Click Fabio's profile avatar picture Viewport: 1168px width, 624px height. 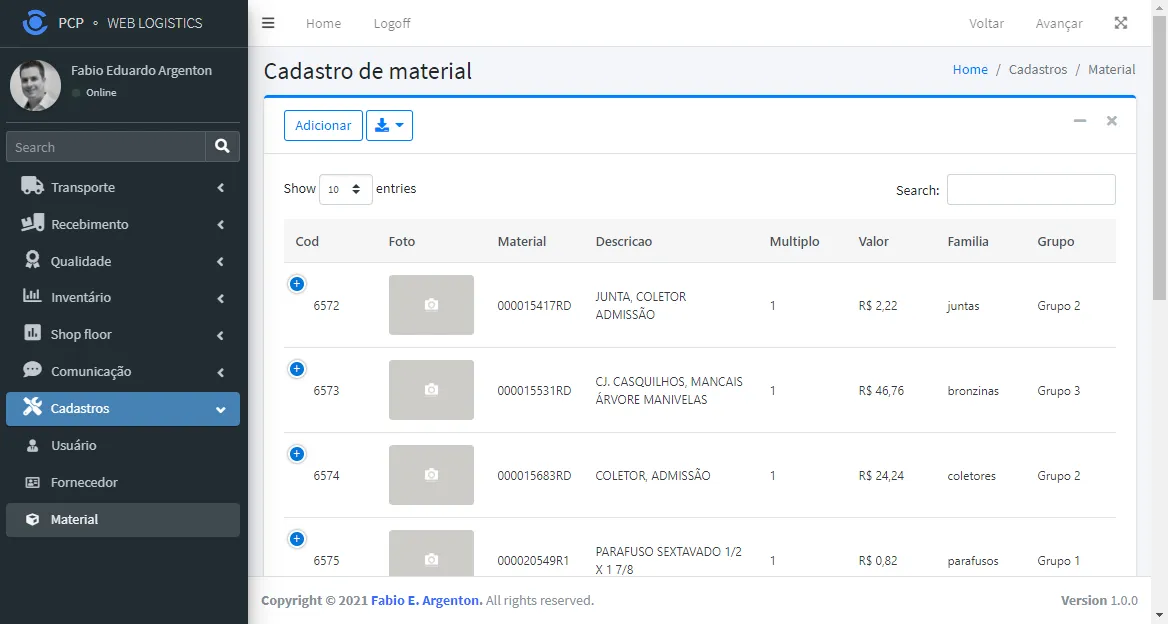point(35,86)
